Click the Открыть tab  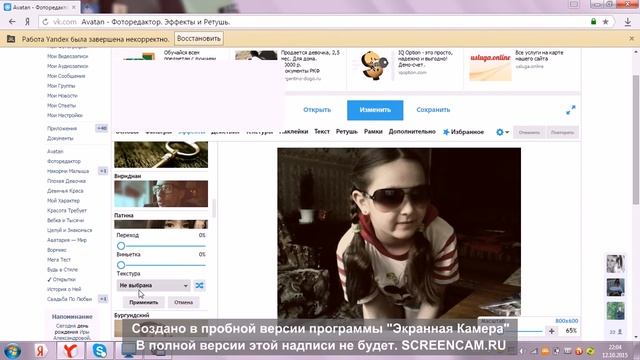coord(317,110)
